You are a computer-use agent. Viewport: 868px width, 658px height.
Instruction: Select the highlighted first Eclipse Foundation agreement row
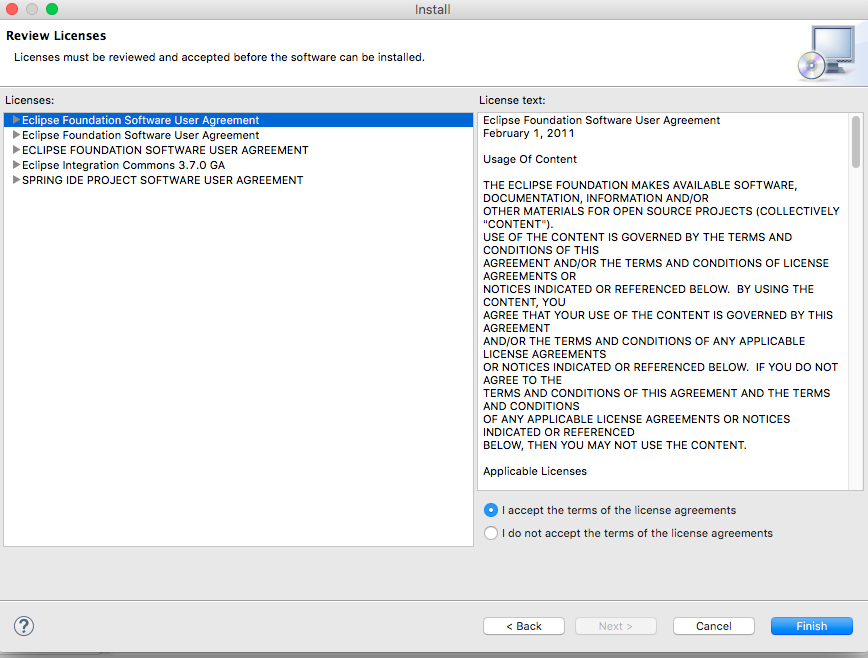click(238, 120)
